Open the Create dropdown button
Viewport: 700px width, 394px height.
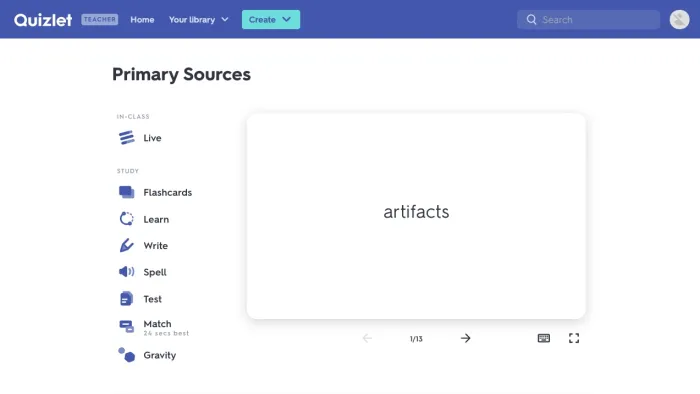point(271,20)
